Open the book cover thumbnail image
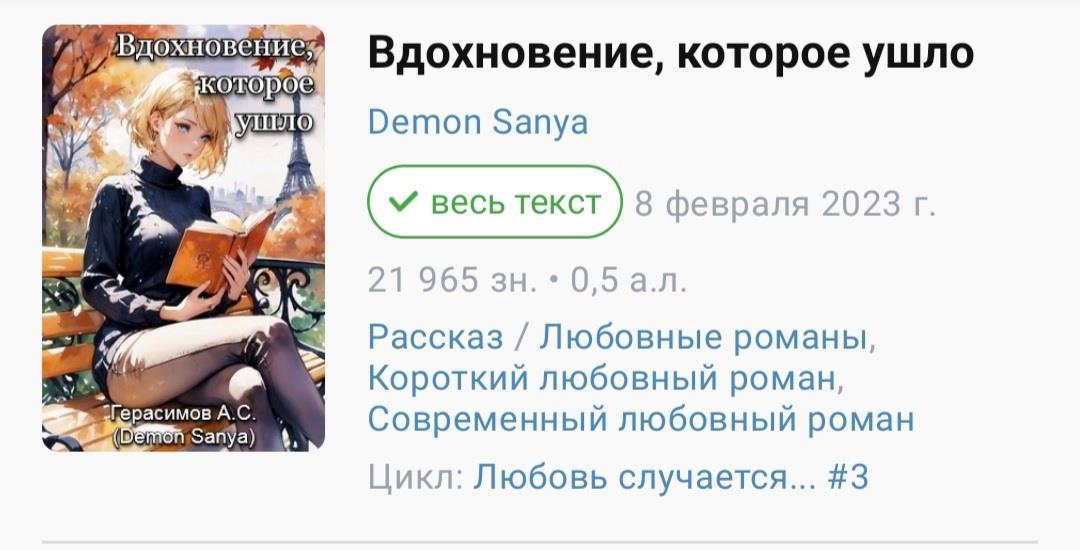 point(183,238)
